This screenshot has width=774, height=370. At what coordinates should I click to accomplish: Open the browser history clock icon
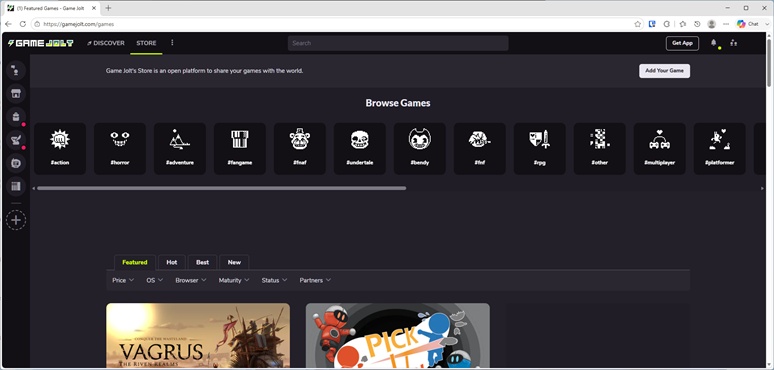point(697,24)
